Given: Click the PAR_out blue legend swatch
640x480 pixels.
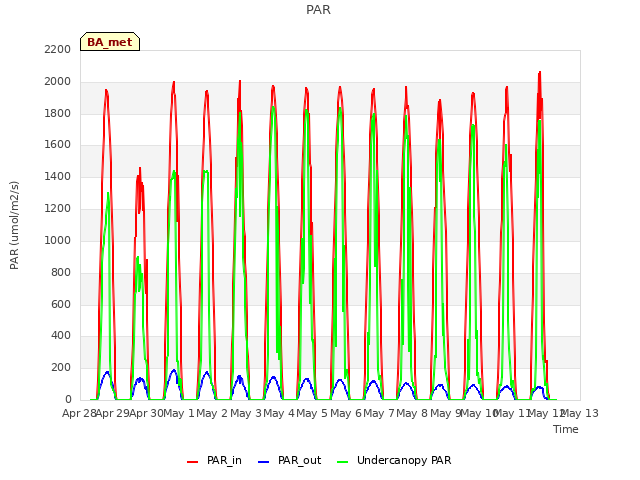Looking at the screenshot, I should pyautogui.click(x=264, y=462).
